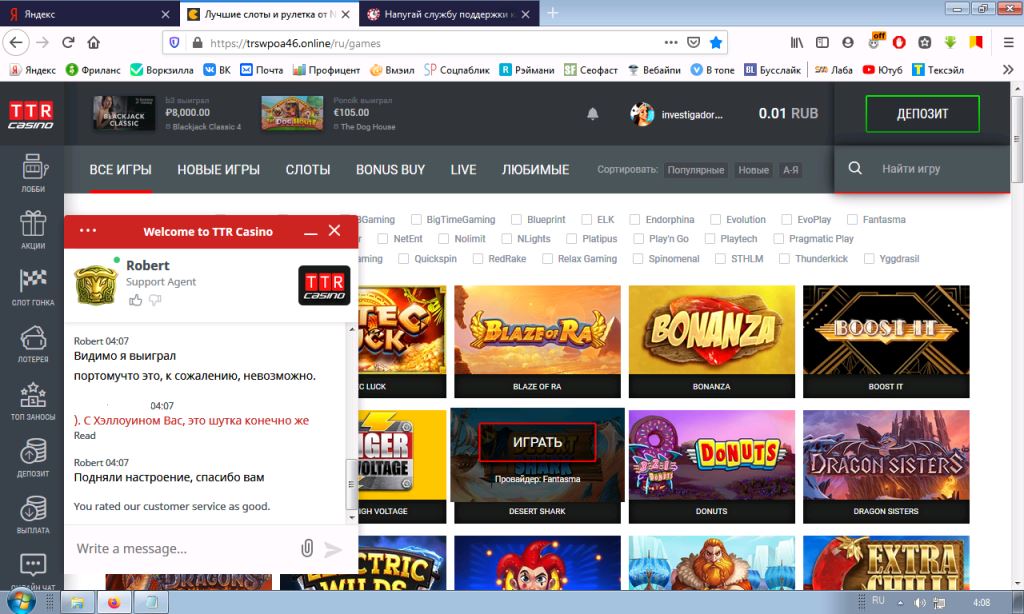Open the Windows Start menu
The width and height of the screenshot is (1024, 614).
point(20,602)
